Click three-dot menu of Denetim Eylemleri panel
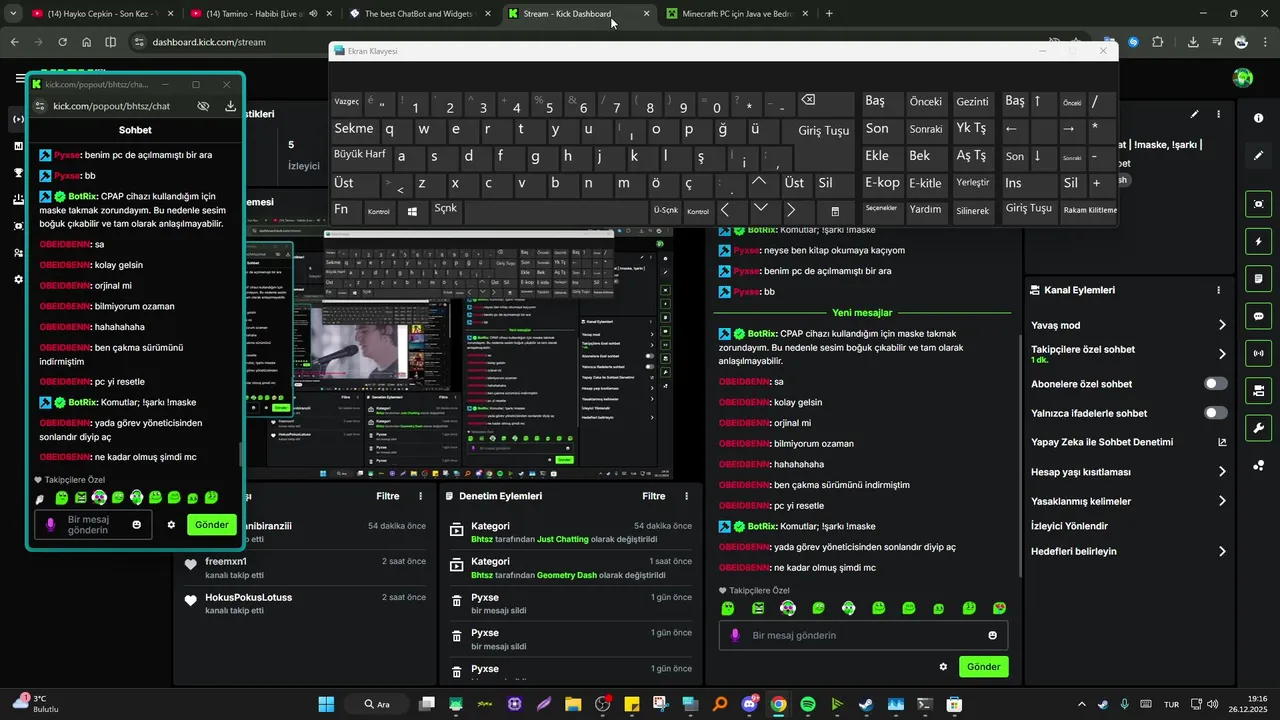1280x720 pixels. [686, 496]
